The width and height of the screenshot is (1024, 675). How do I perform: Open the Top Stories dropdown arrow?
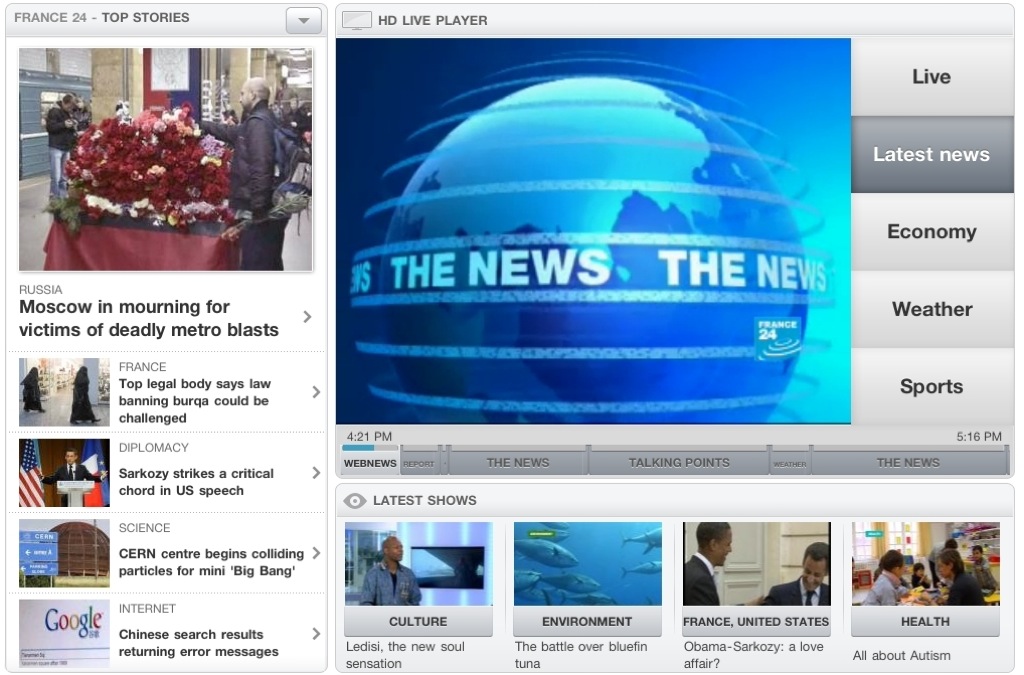[x=304, y=20]
